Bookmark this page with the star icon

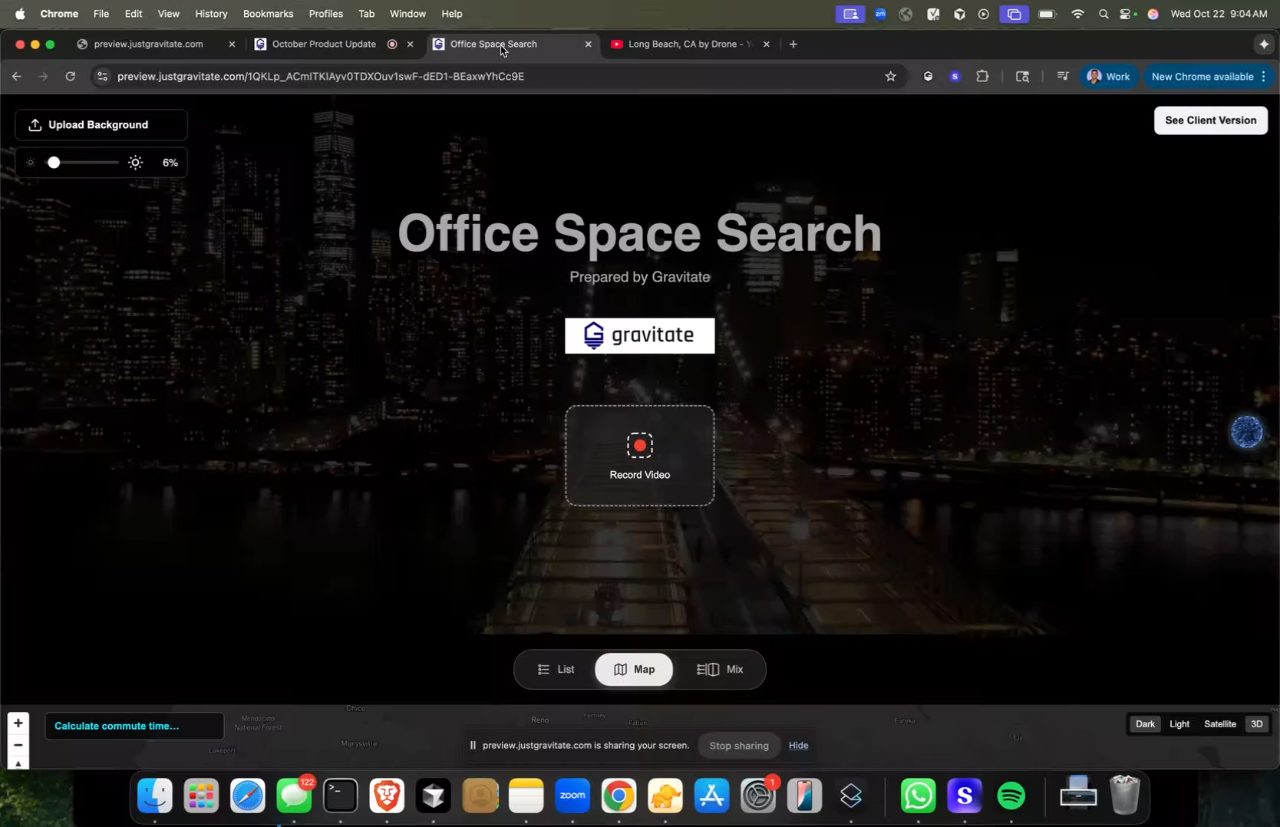890,76
